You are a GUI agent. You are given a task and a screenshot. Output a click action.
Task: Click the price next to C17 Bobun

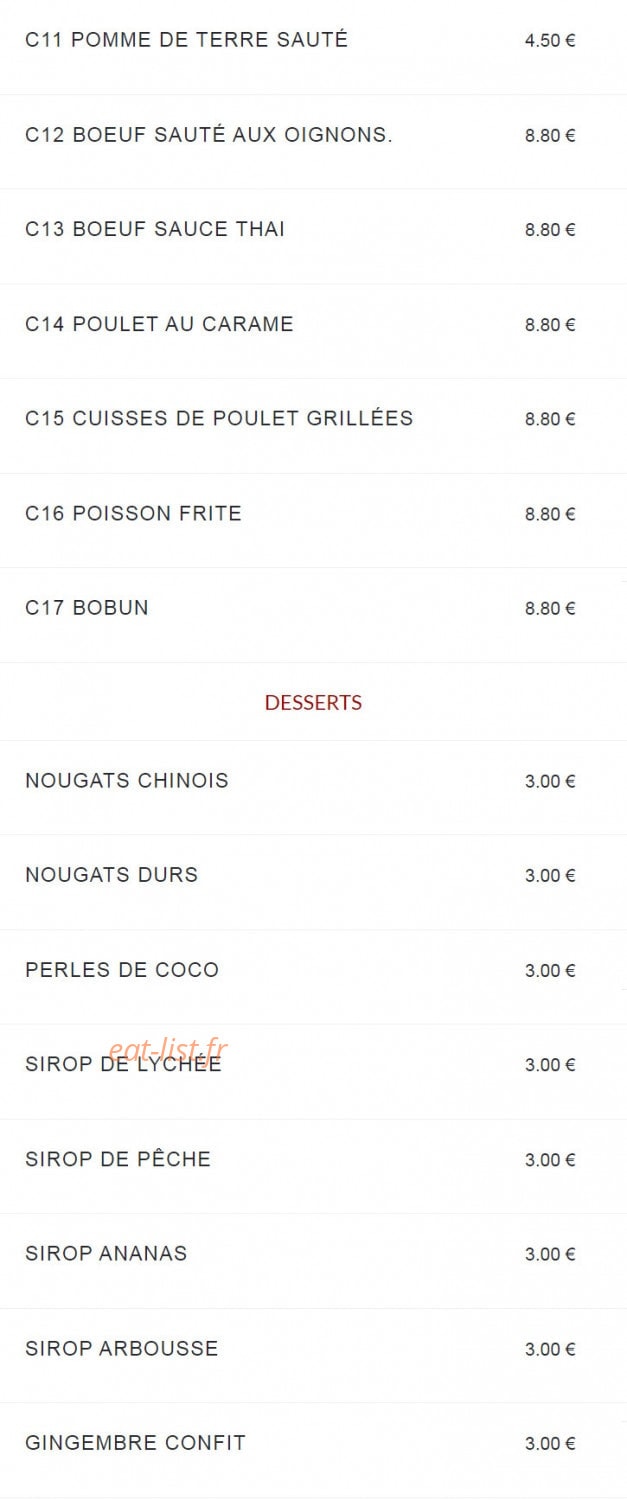click(x=550, y=608)
